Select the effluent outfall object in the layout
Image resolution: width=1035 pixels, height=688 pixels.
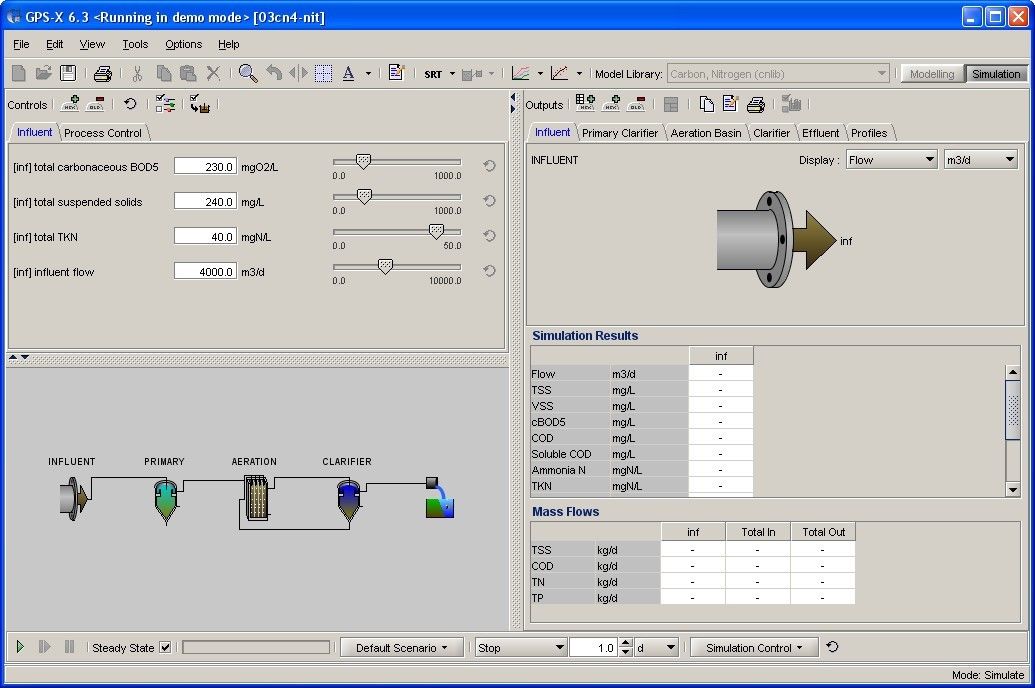(x=440, y=498)
